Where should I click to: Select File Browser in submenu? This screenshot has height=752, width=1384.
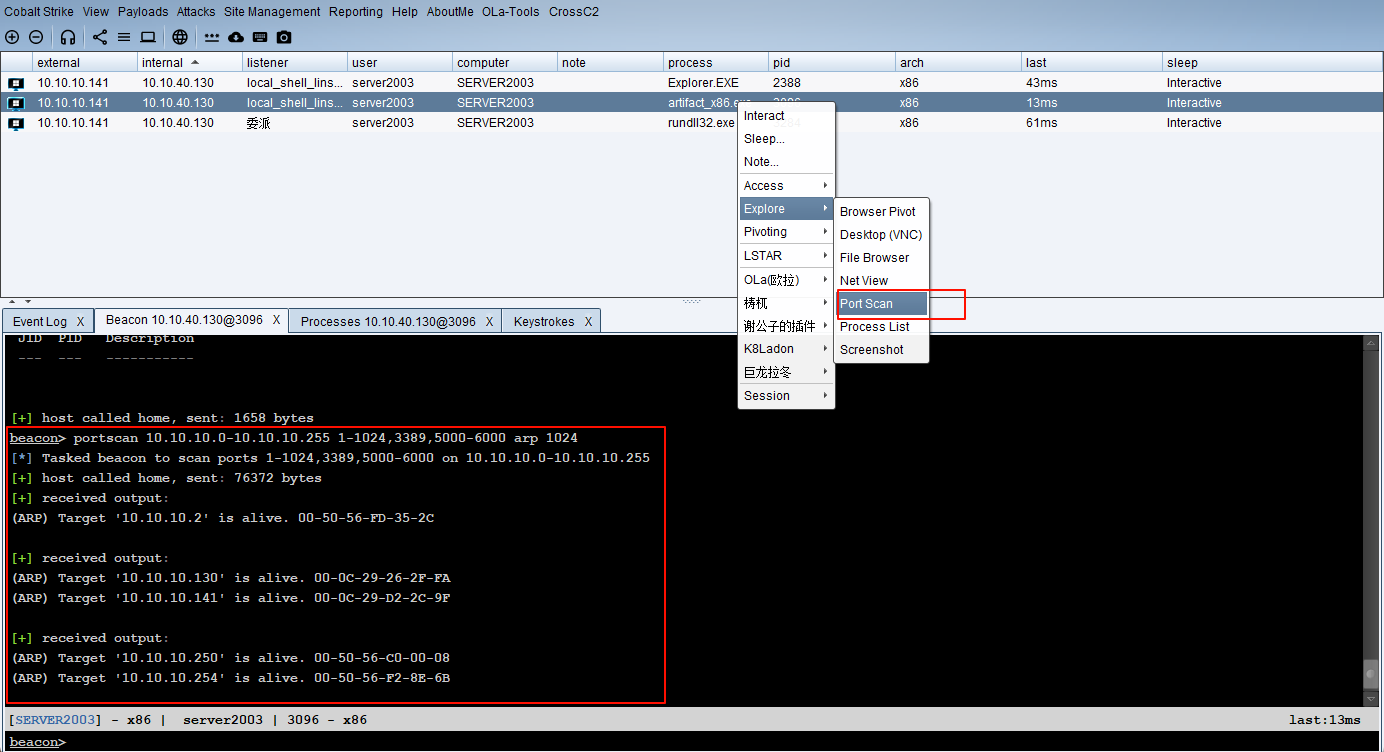click(882, 258)
